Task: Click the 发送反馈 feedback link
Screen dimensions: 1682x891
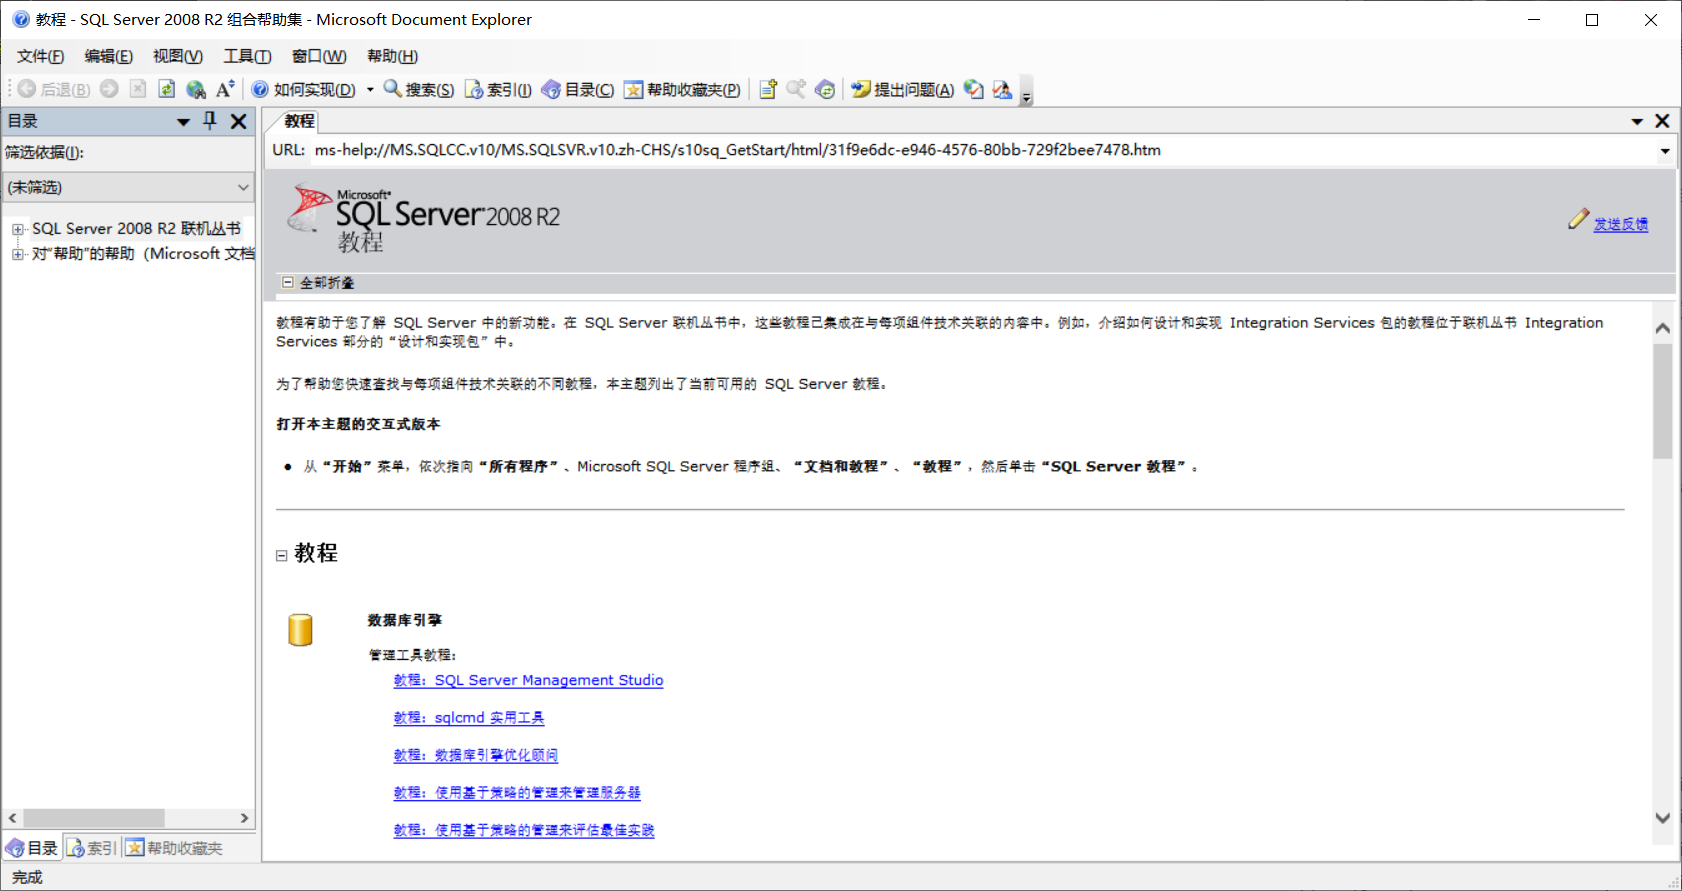Action: pos(1620,224)
